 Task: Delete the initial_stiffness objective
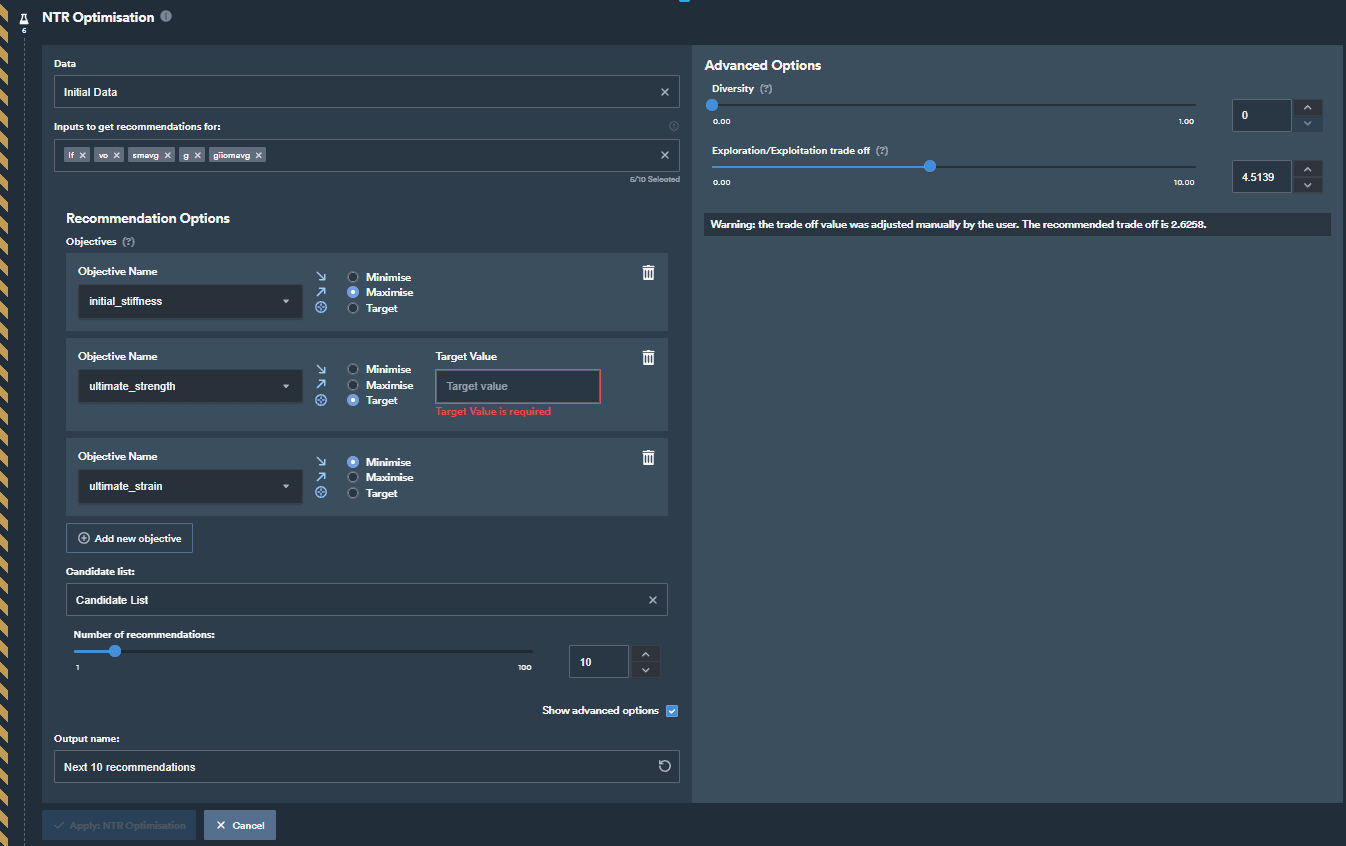tap(648, 272)
